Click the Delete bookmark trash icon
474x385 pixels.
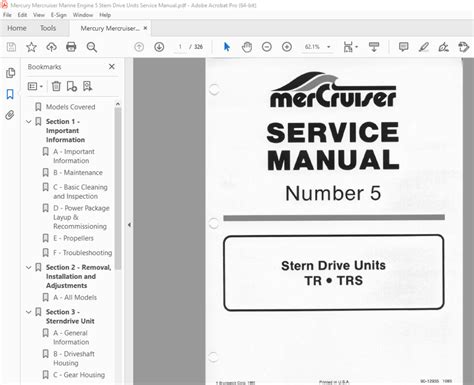[56, 86]
